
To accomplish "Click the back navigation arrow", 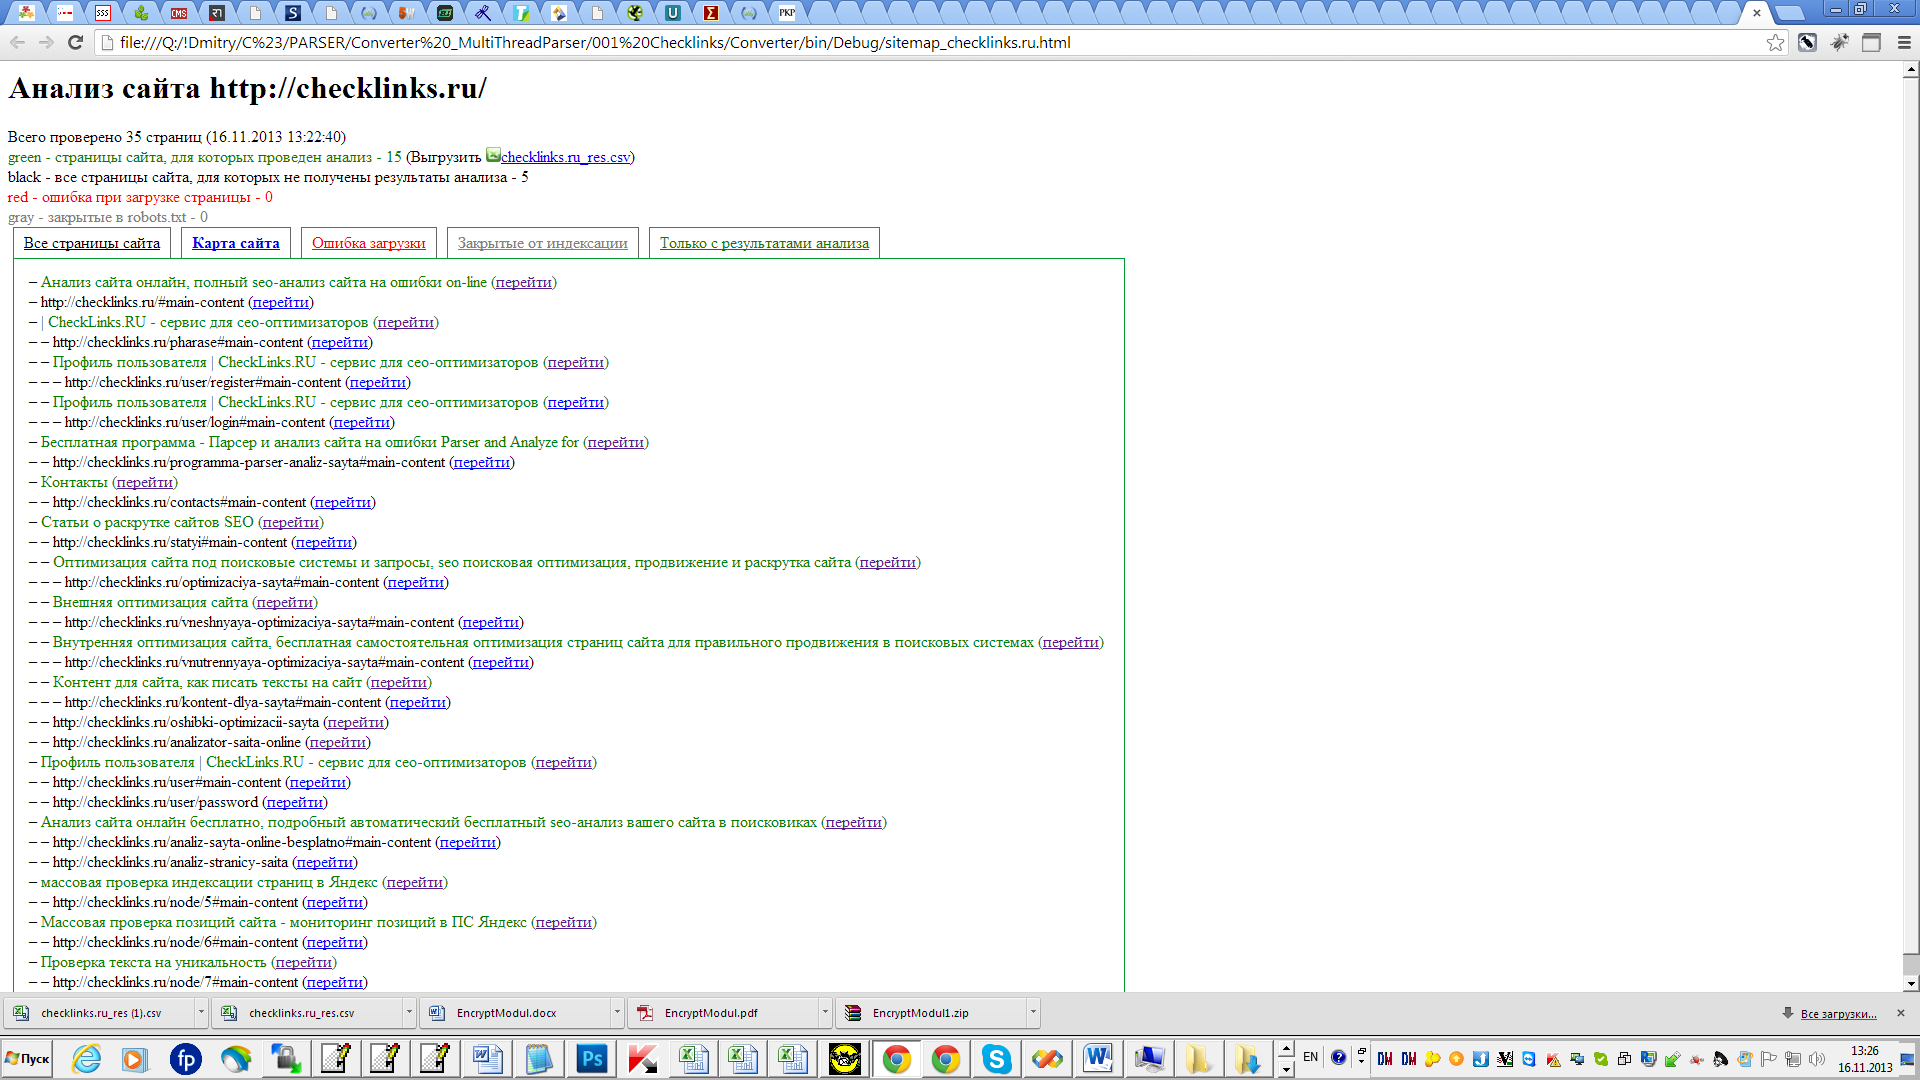I will (17, 42).
